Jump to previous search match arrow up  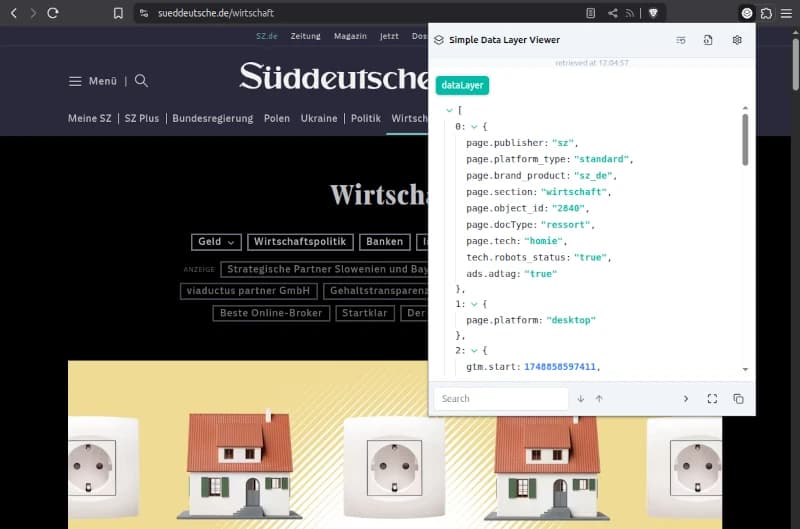pyautogui.click(x=599, y=399)
